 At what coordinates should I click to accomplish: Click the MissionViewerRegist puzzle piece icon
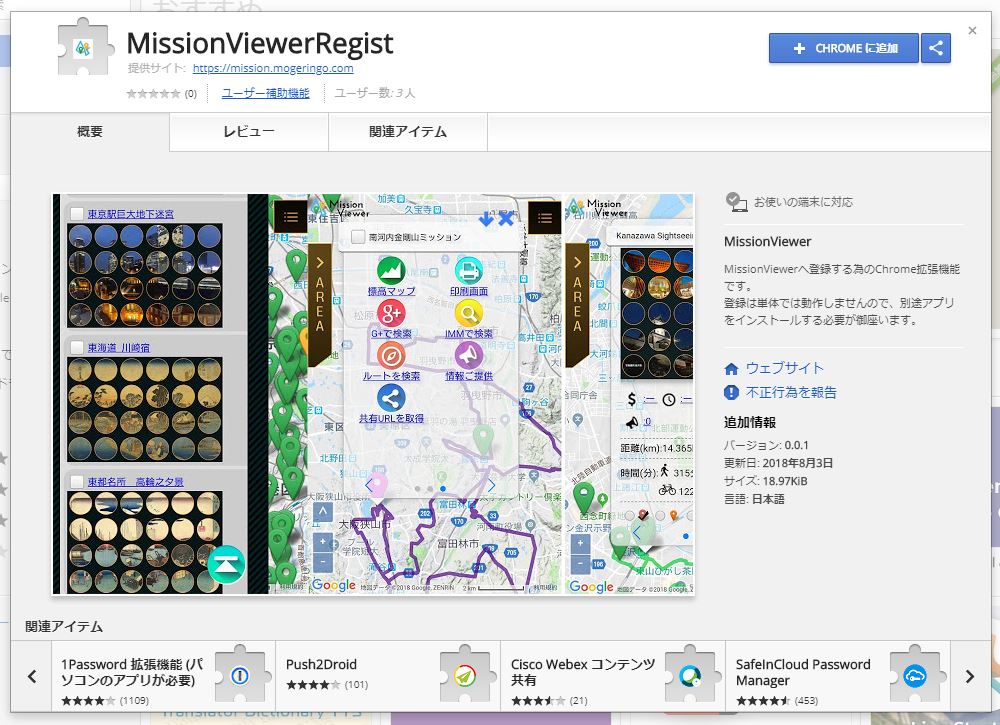pos(85,48)
